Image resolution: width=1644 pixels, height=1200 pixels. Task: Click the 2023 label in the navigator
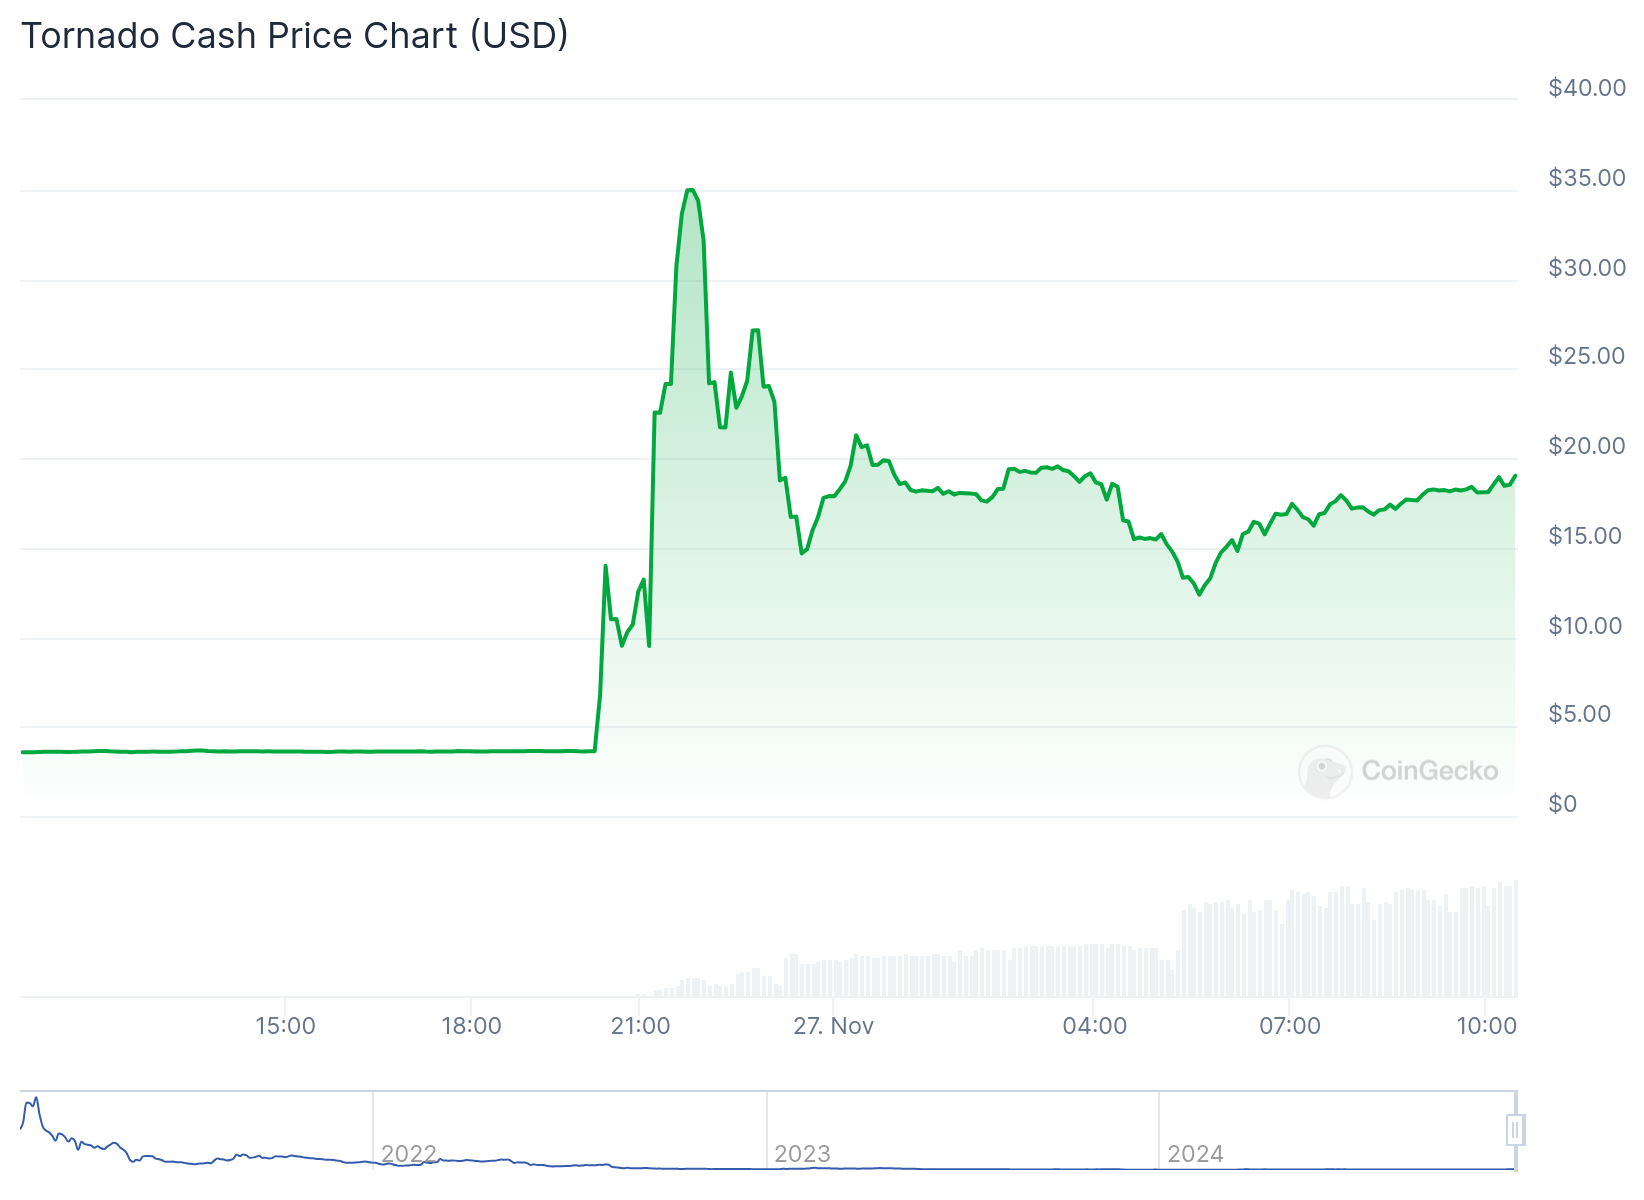pyautogui.click(x=802, y=1154)
